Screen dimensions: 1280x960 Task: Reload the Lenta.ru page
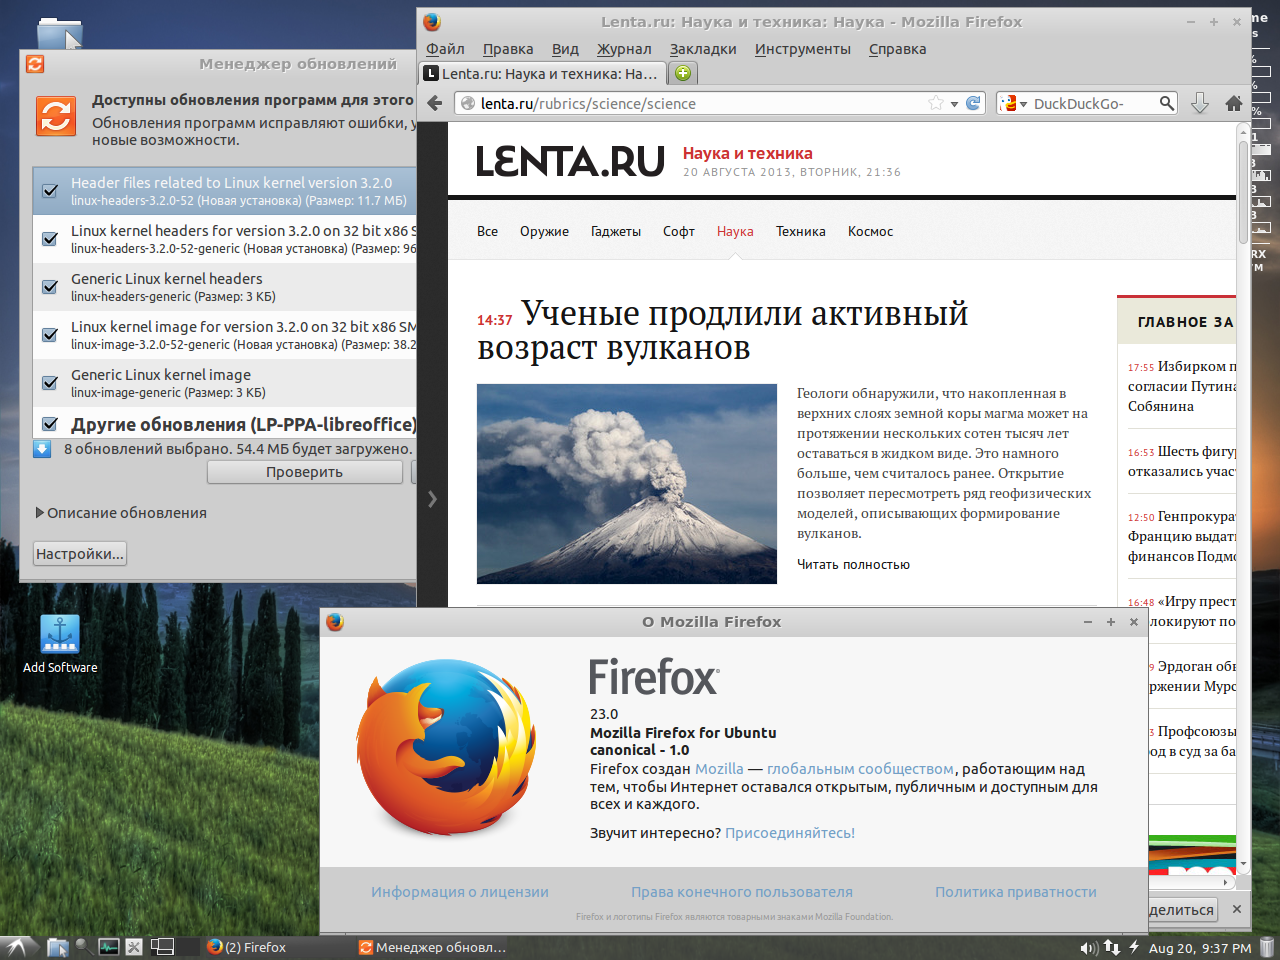[x=973, y=103]
